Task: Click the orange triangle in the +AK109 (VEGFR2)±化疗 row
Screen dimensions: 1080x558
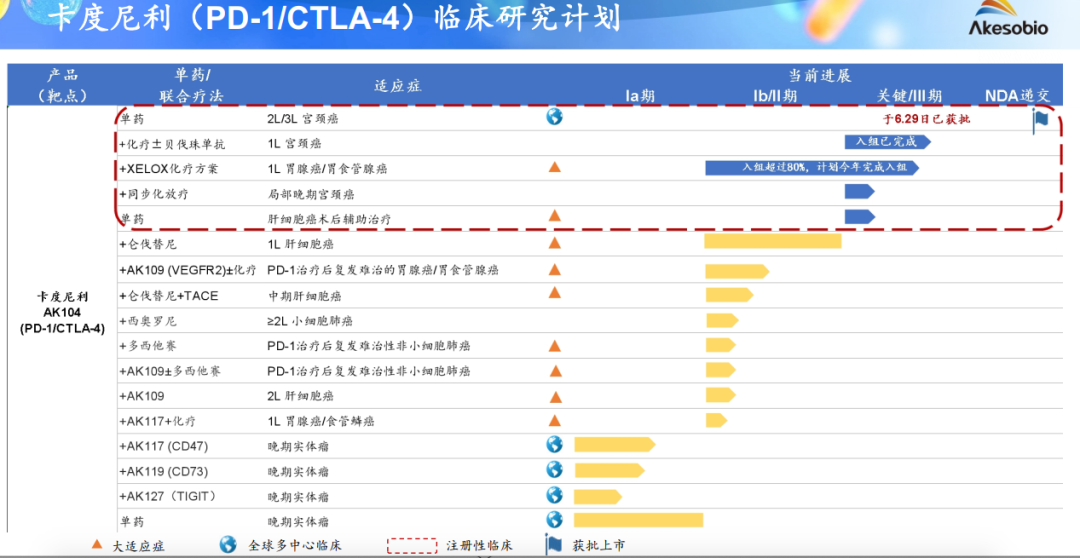Action: tap(554, 269)
